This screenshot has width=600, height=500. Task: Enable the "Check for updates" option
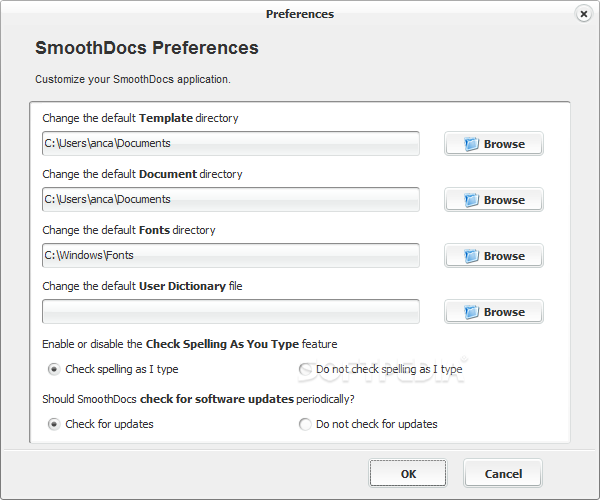pos(54,424)
